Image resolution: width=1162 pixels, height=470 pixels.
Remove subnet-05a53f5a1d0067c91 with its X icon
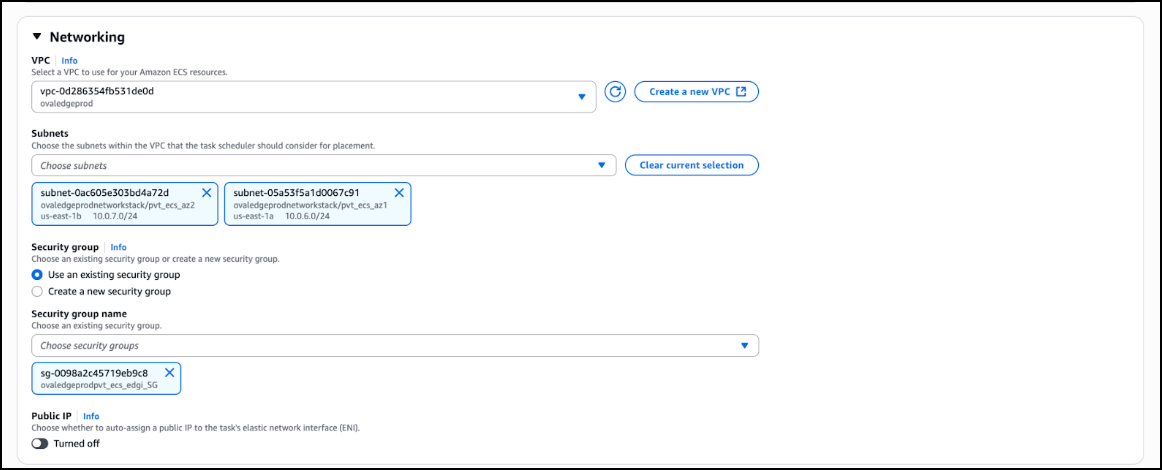[x=399, y=192]
